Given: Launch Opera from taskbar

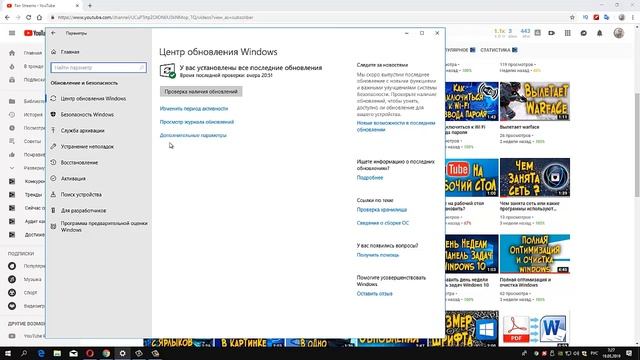Looking at the screenshot, I should [90, 353].
